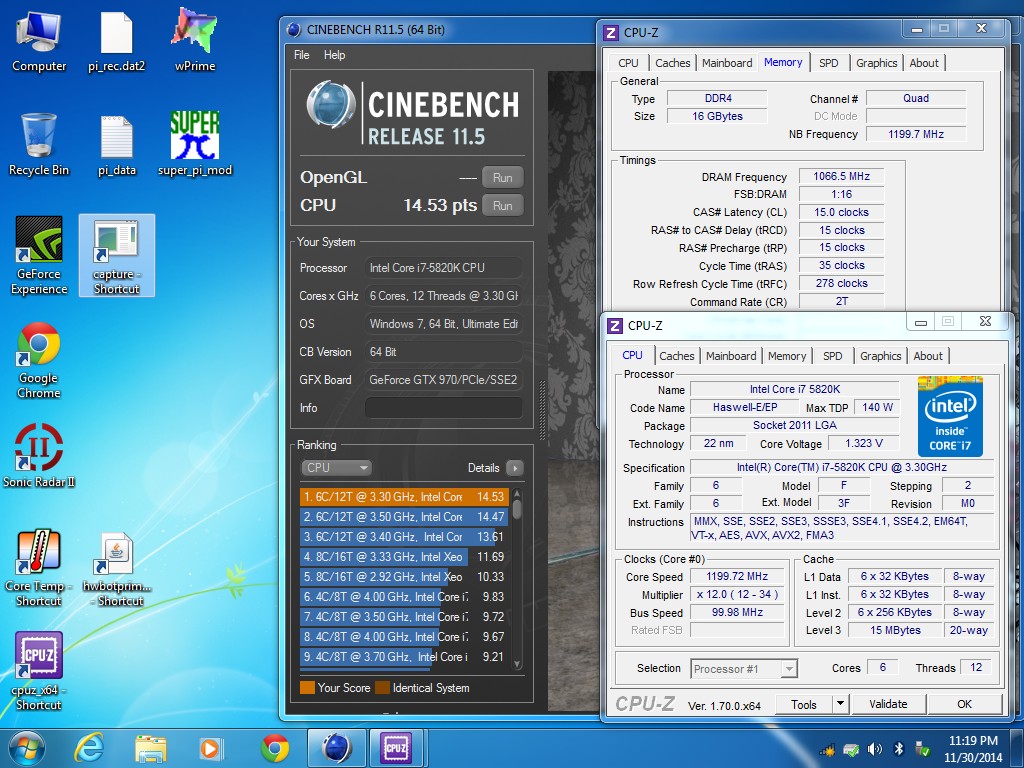Switch to the Cinebench taskbar button
This screenshot has width=1024, height=768.
[x=337, y=748]
